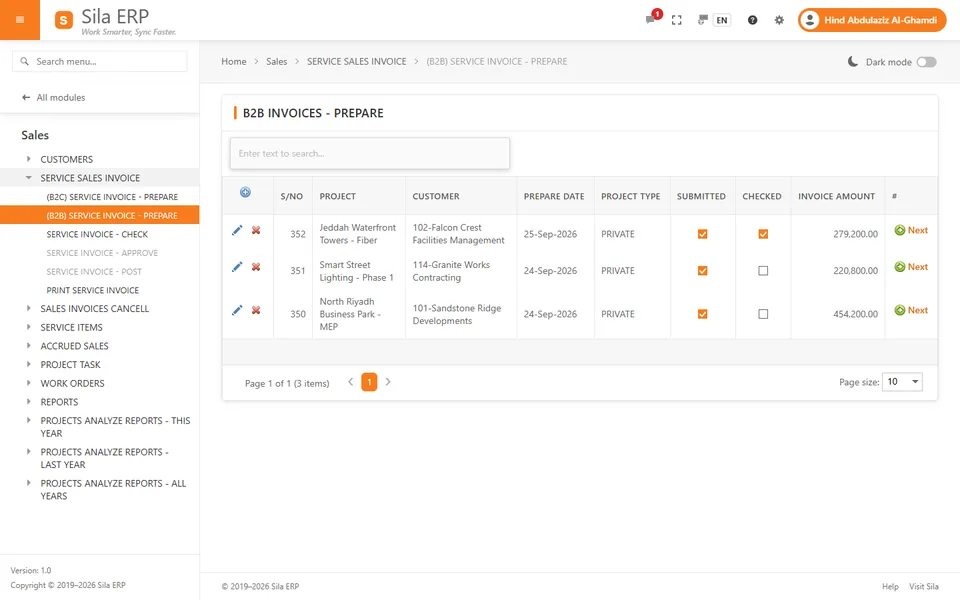This screenshot has width=960, height=600.
Task: Open SERVICE INVOICE - CHECK menu item
Action: (97, 234)
